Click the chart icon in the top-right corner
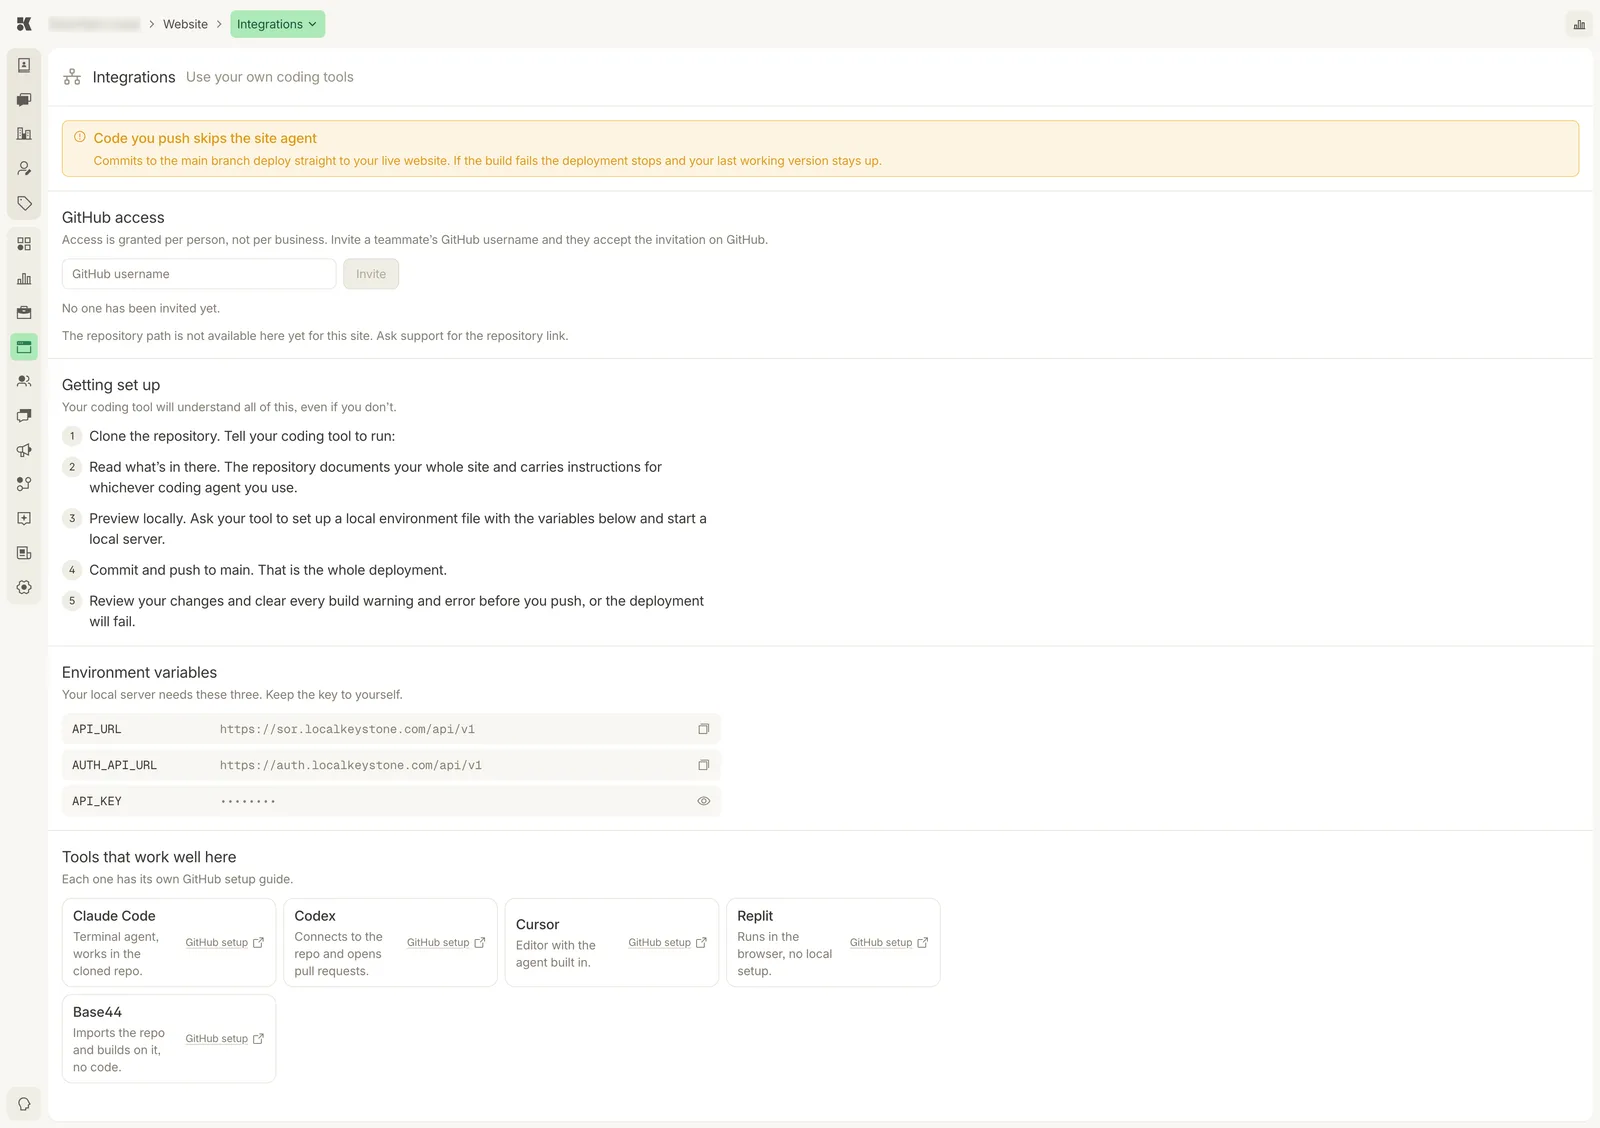This screenshot has height=1128, width=1600. coord(1579,24)
